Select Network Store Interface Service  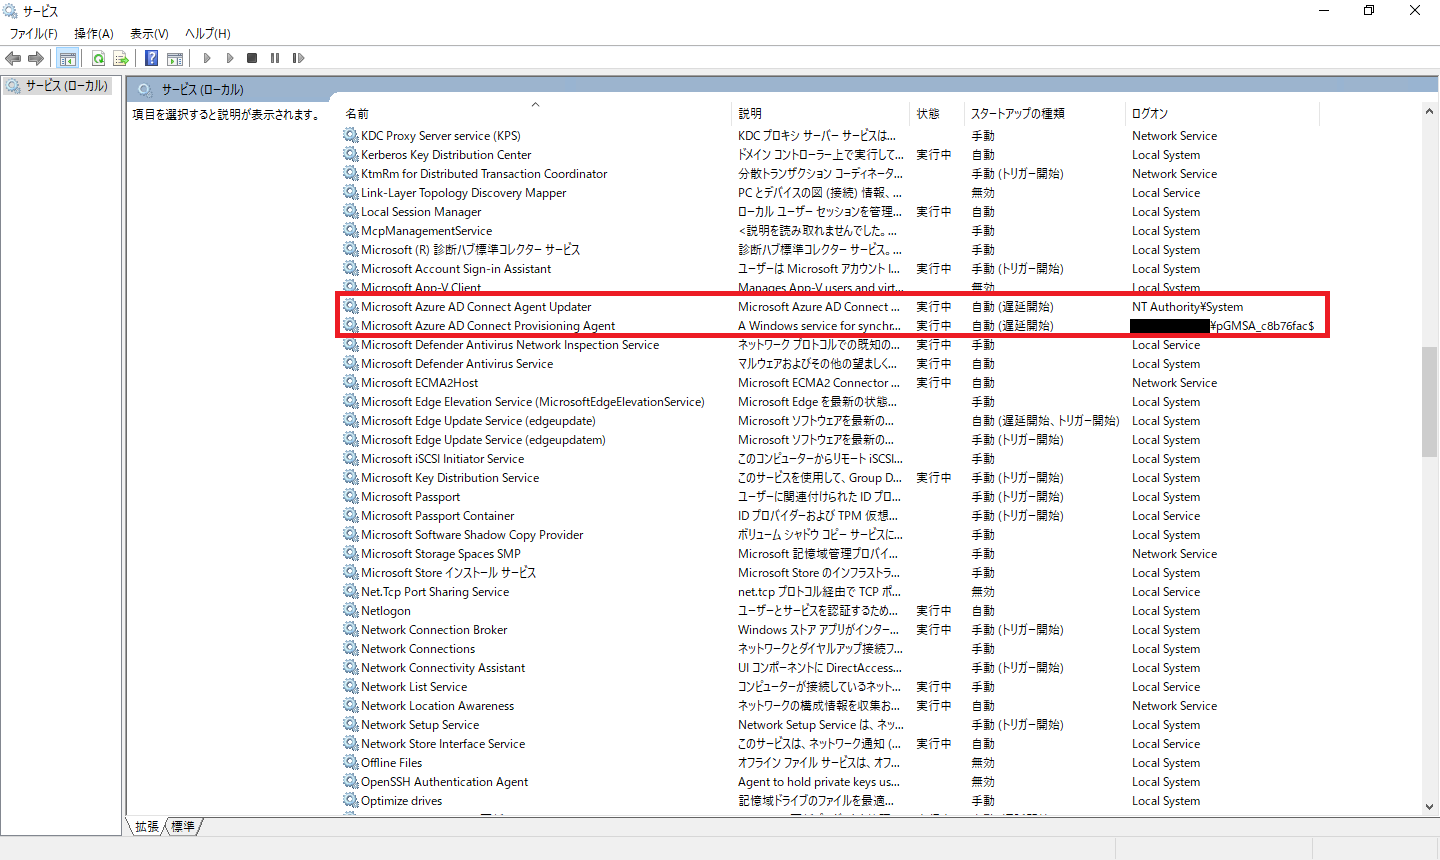pos(443,743)
